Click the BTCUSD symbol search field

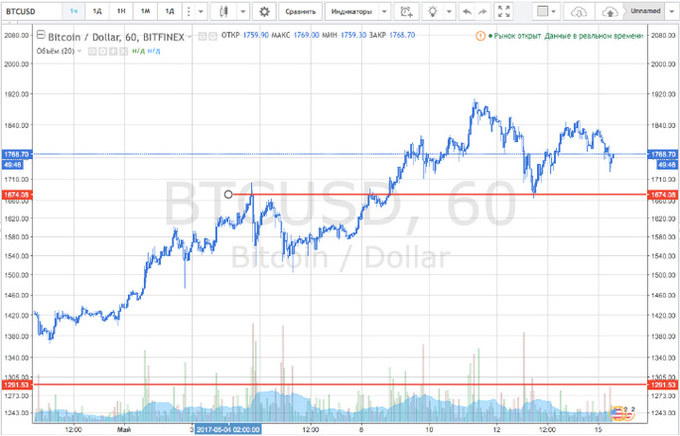28,11
